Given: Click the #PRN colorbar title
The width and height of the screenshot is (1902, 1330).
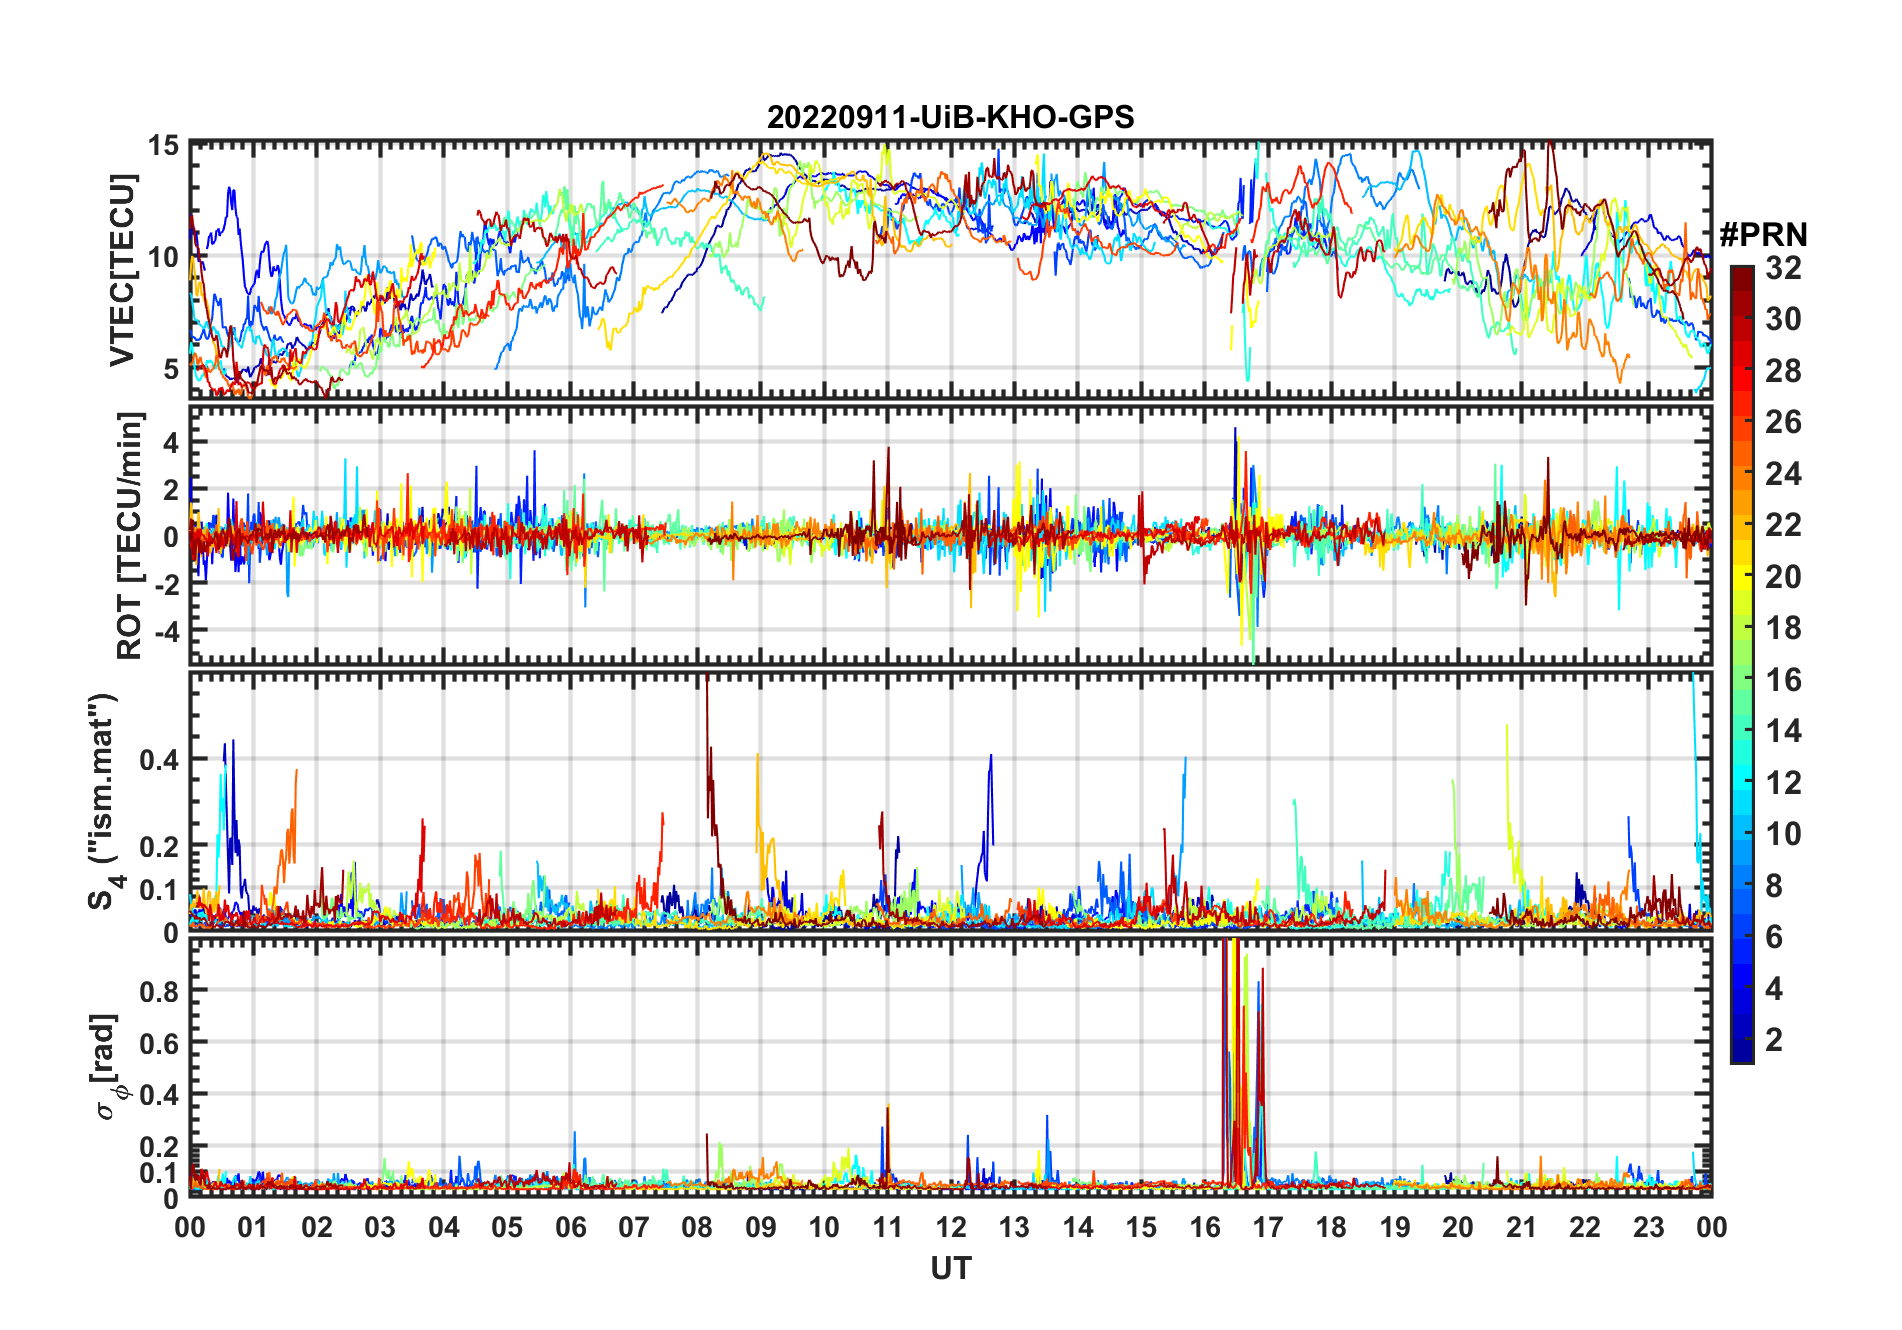Looking at the screenshot, I should [x=1763, y=234].
